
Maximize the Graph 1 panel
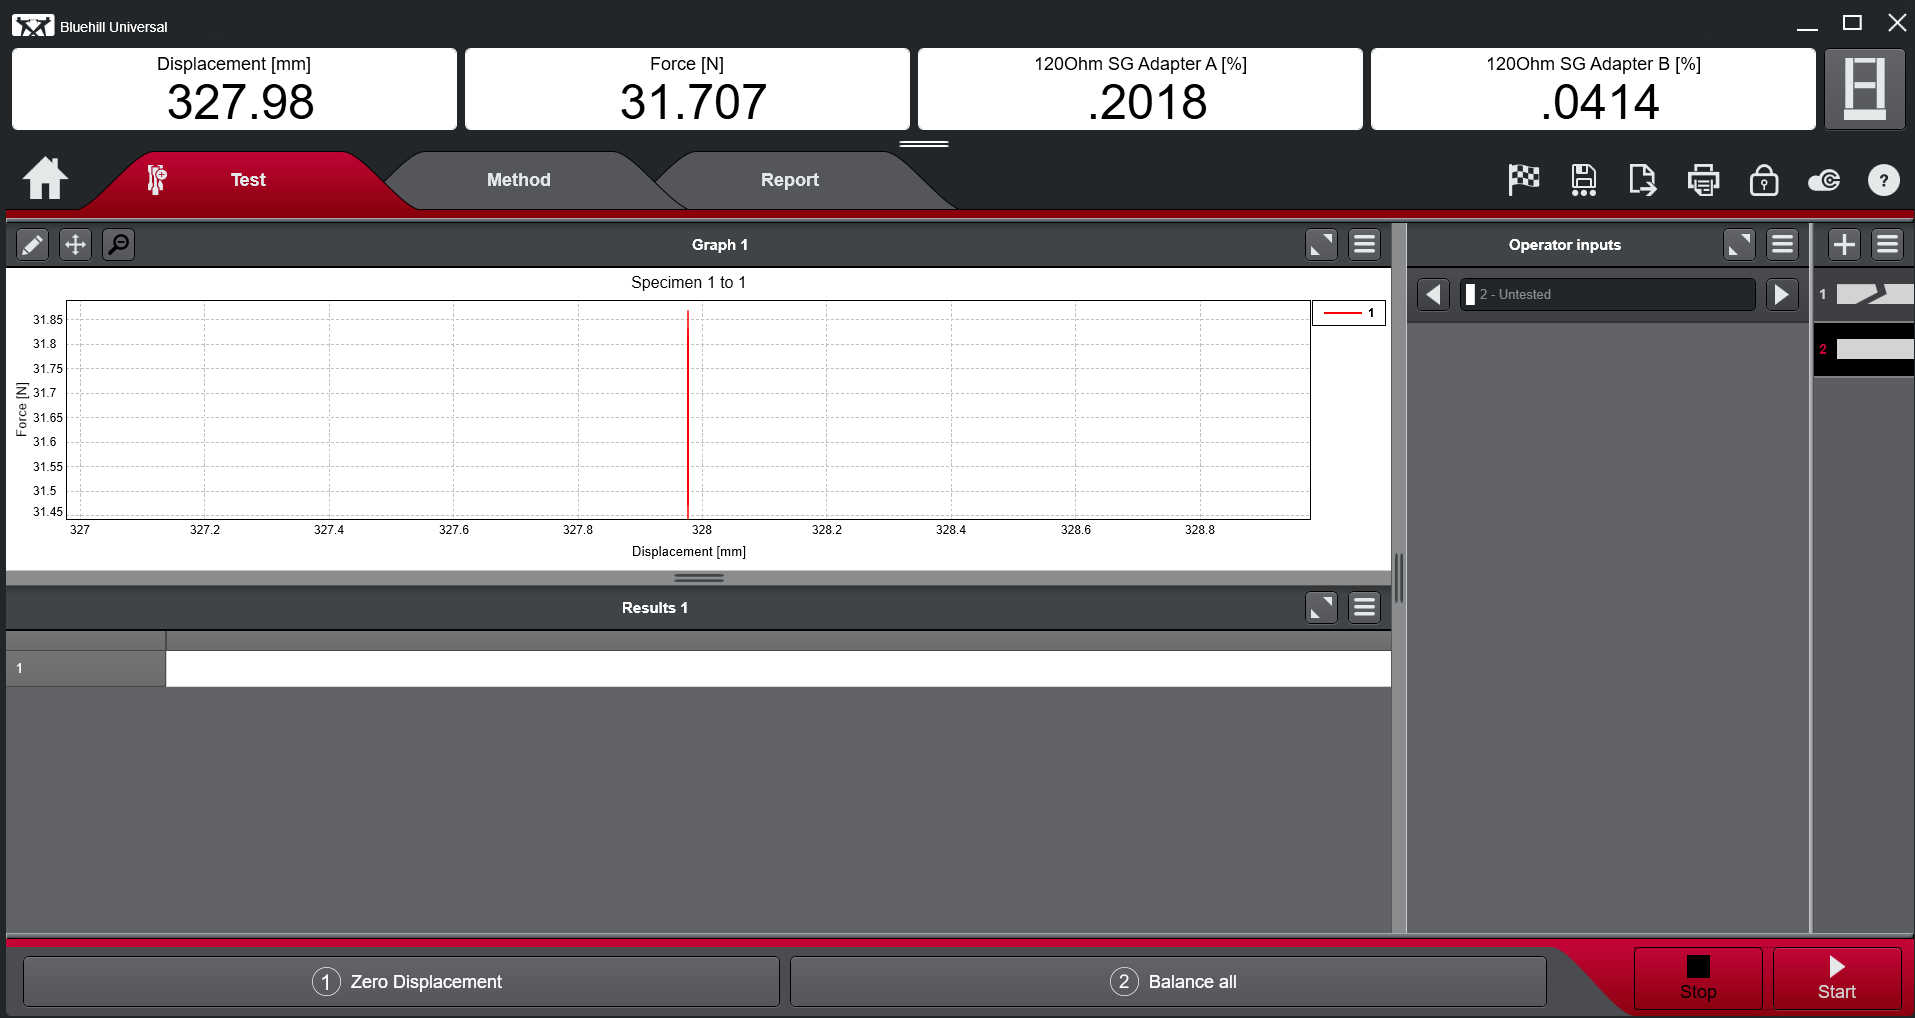(1321, 244)
